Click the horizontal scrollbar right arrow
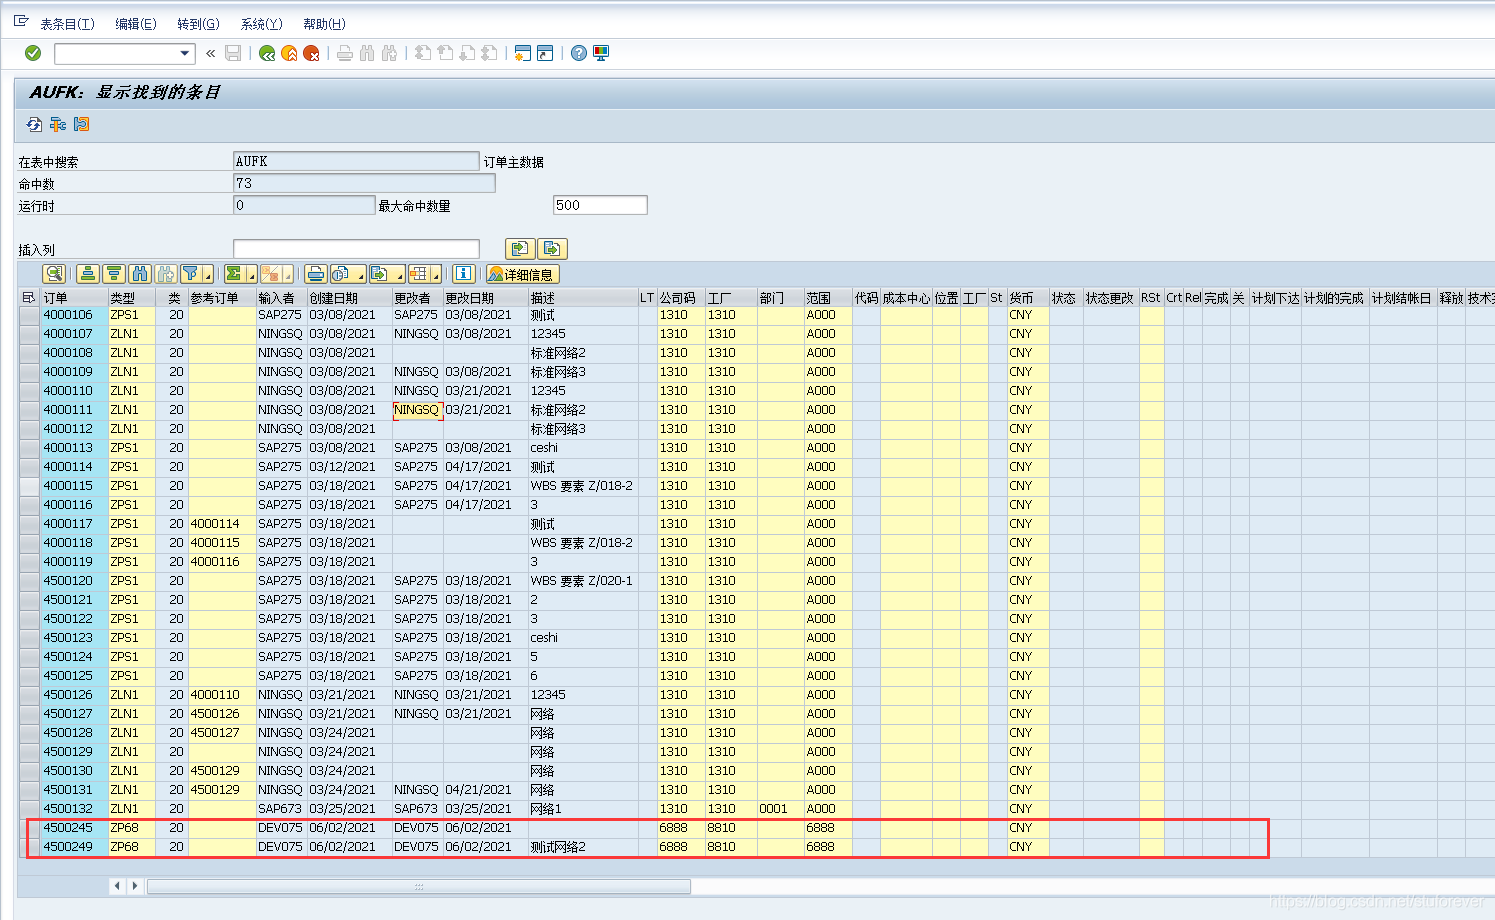 135,886
